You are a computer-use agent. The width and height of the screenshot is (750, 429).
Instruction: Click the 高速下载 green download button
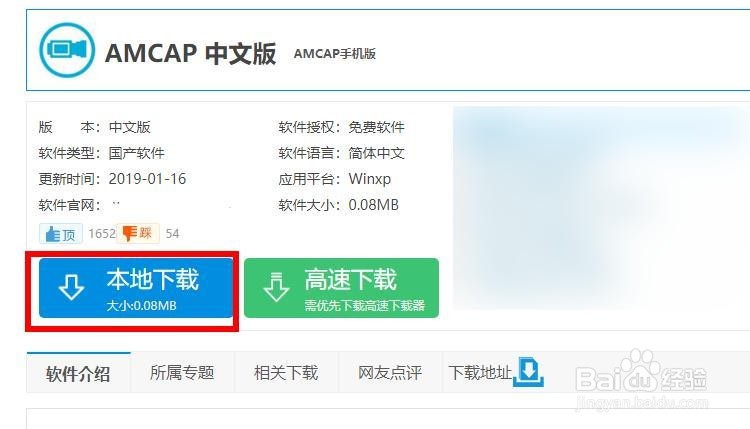[x=342, y=288]
